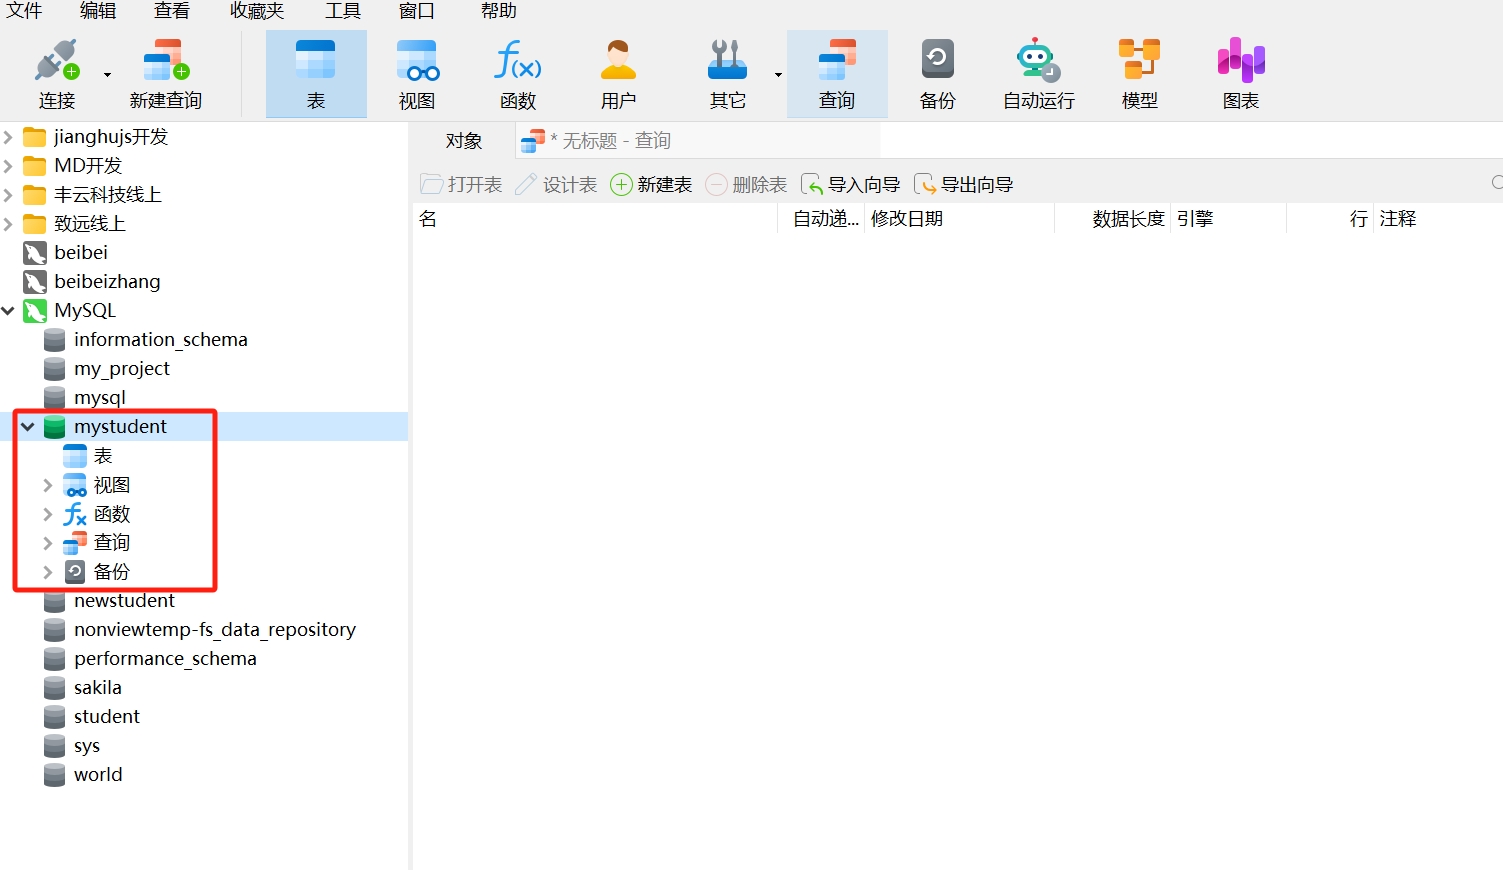This screenshot has height=870, width=1503.
Task: Expand the jianghujs开发 folder
Action: (x=9, y=137)
